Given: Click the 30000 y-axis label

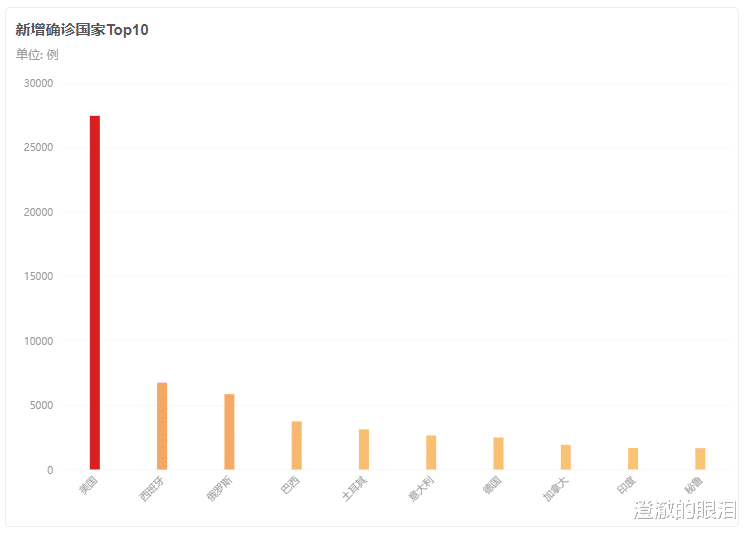Looking at the screenshot, I should point(38,83).
